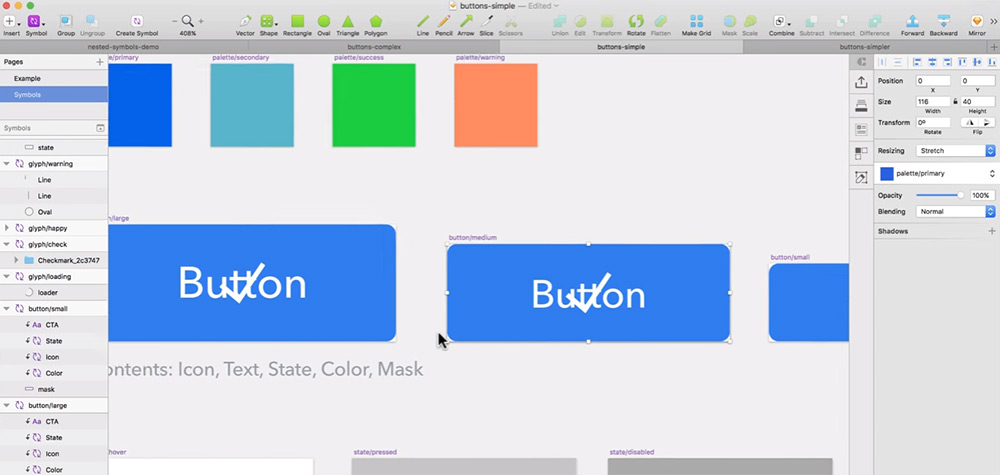
Task: Select the Symbols page
Action: pyautogui.click(x=54, y=94)
